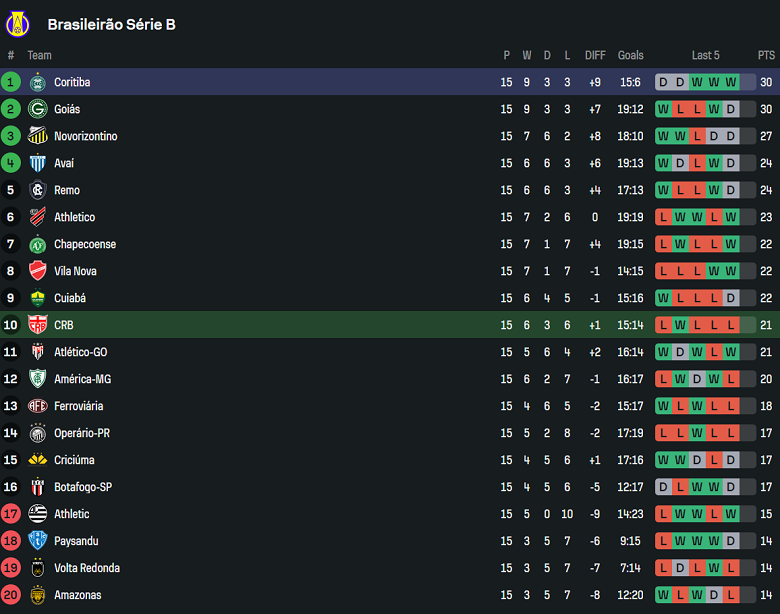Click Coritiba's most recent win result box
Viewport: 780px width, 614px height.
pos(731,82)
